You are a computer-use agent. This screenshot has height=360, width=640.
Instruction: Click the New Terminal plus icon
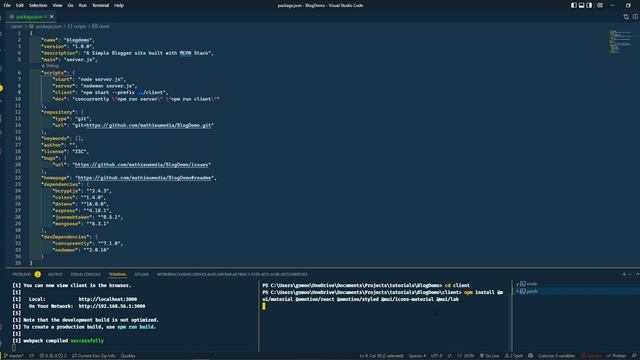click(624, 274)
